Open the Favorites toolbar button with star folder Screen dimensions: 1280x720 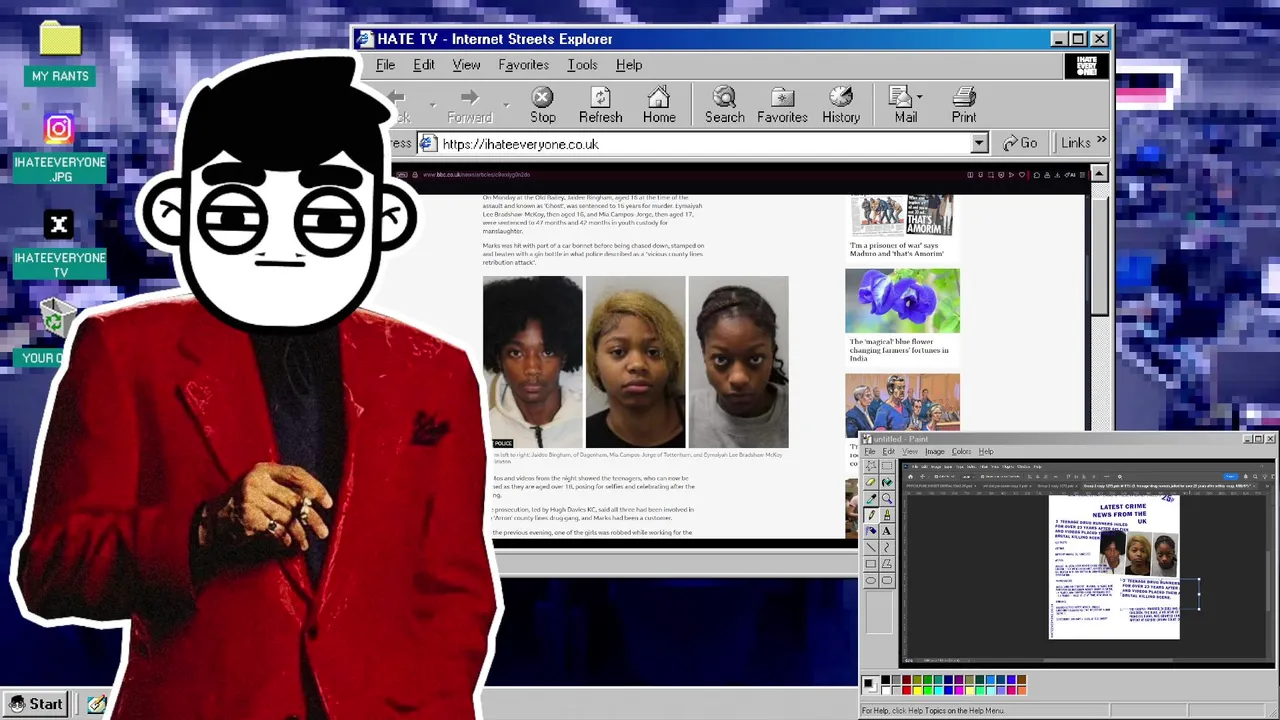tap(782, 105)
